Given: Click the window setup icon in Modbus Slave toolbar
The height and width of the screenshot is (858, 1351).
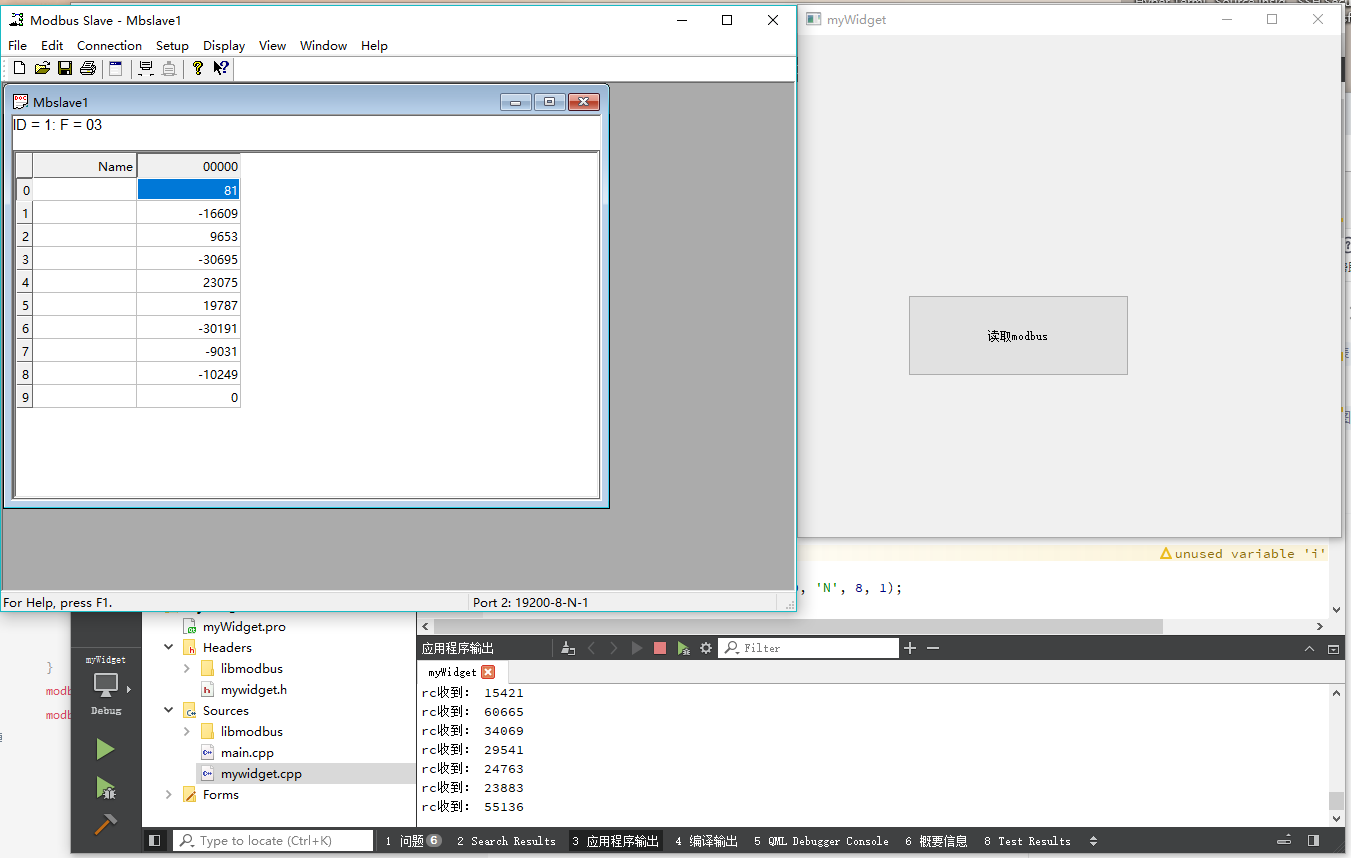Looking at the screenshot, I should [x=116, y=68].
